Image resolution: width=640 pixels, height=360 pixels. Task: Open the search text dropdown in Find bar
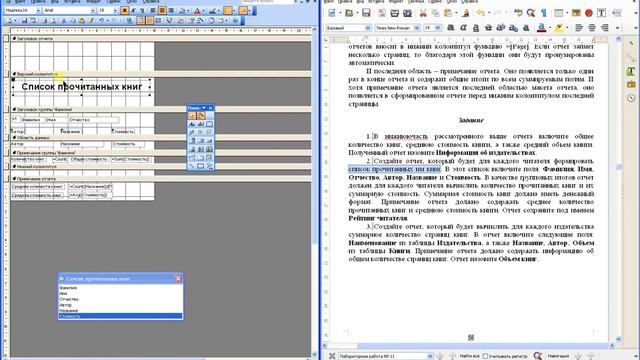pos(429,356)
